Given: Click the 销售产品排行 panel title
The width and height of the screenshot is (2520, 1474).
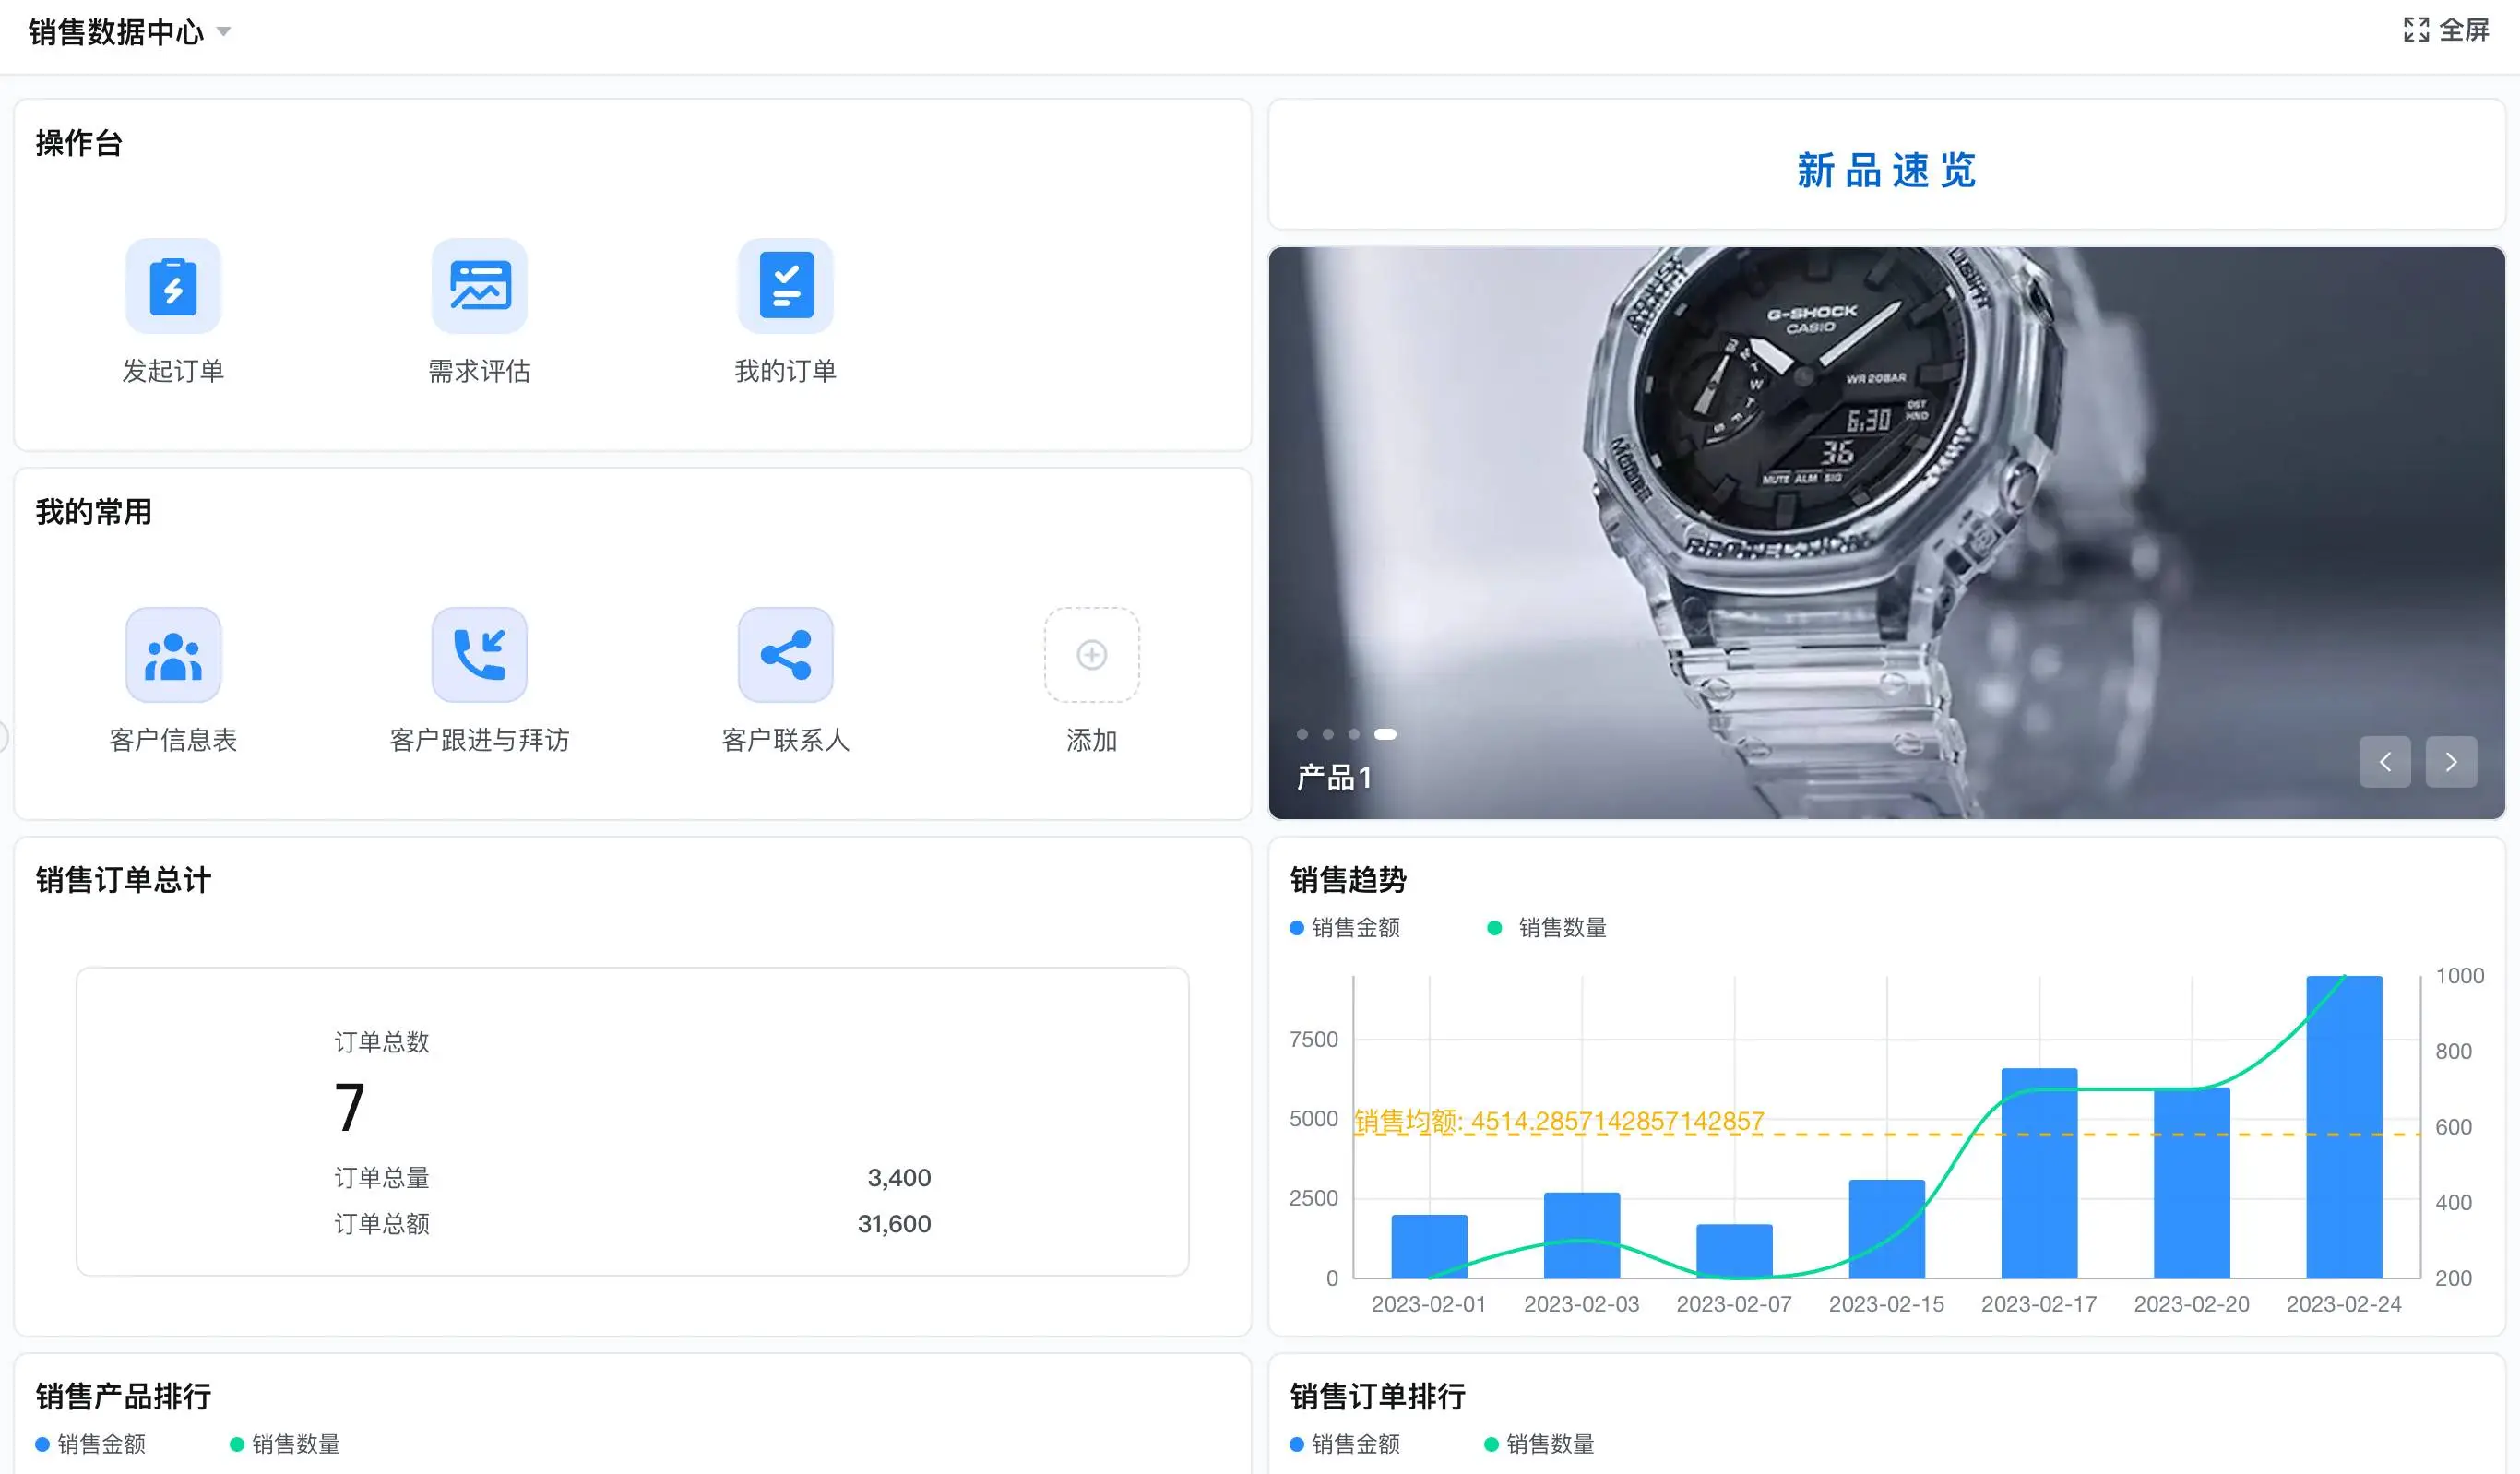Looking at the screenshot, I should click(123, 1396).
